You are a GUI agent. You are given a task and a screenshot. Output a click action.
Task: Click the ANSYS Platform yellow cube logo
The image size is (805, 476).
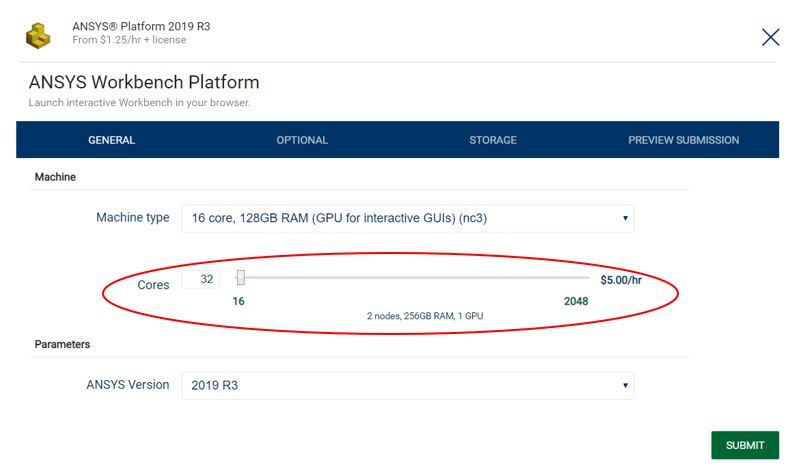38,35
